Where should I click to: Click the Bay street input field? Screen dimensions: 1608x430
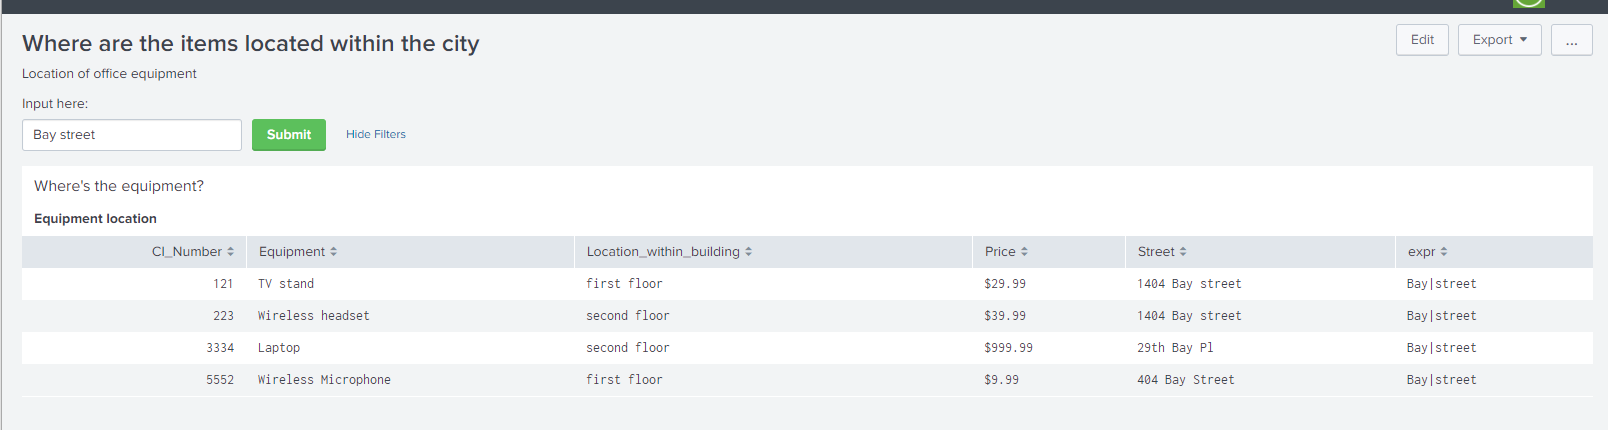point(132,135)
